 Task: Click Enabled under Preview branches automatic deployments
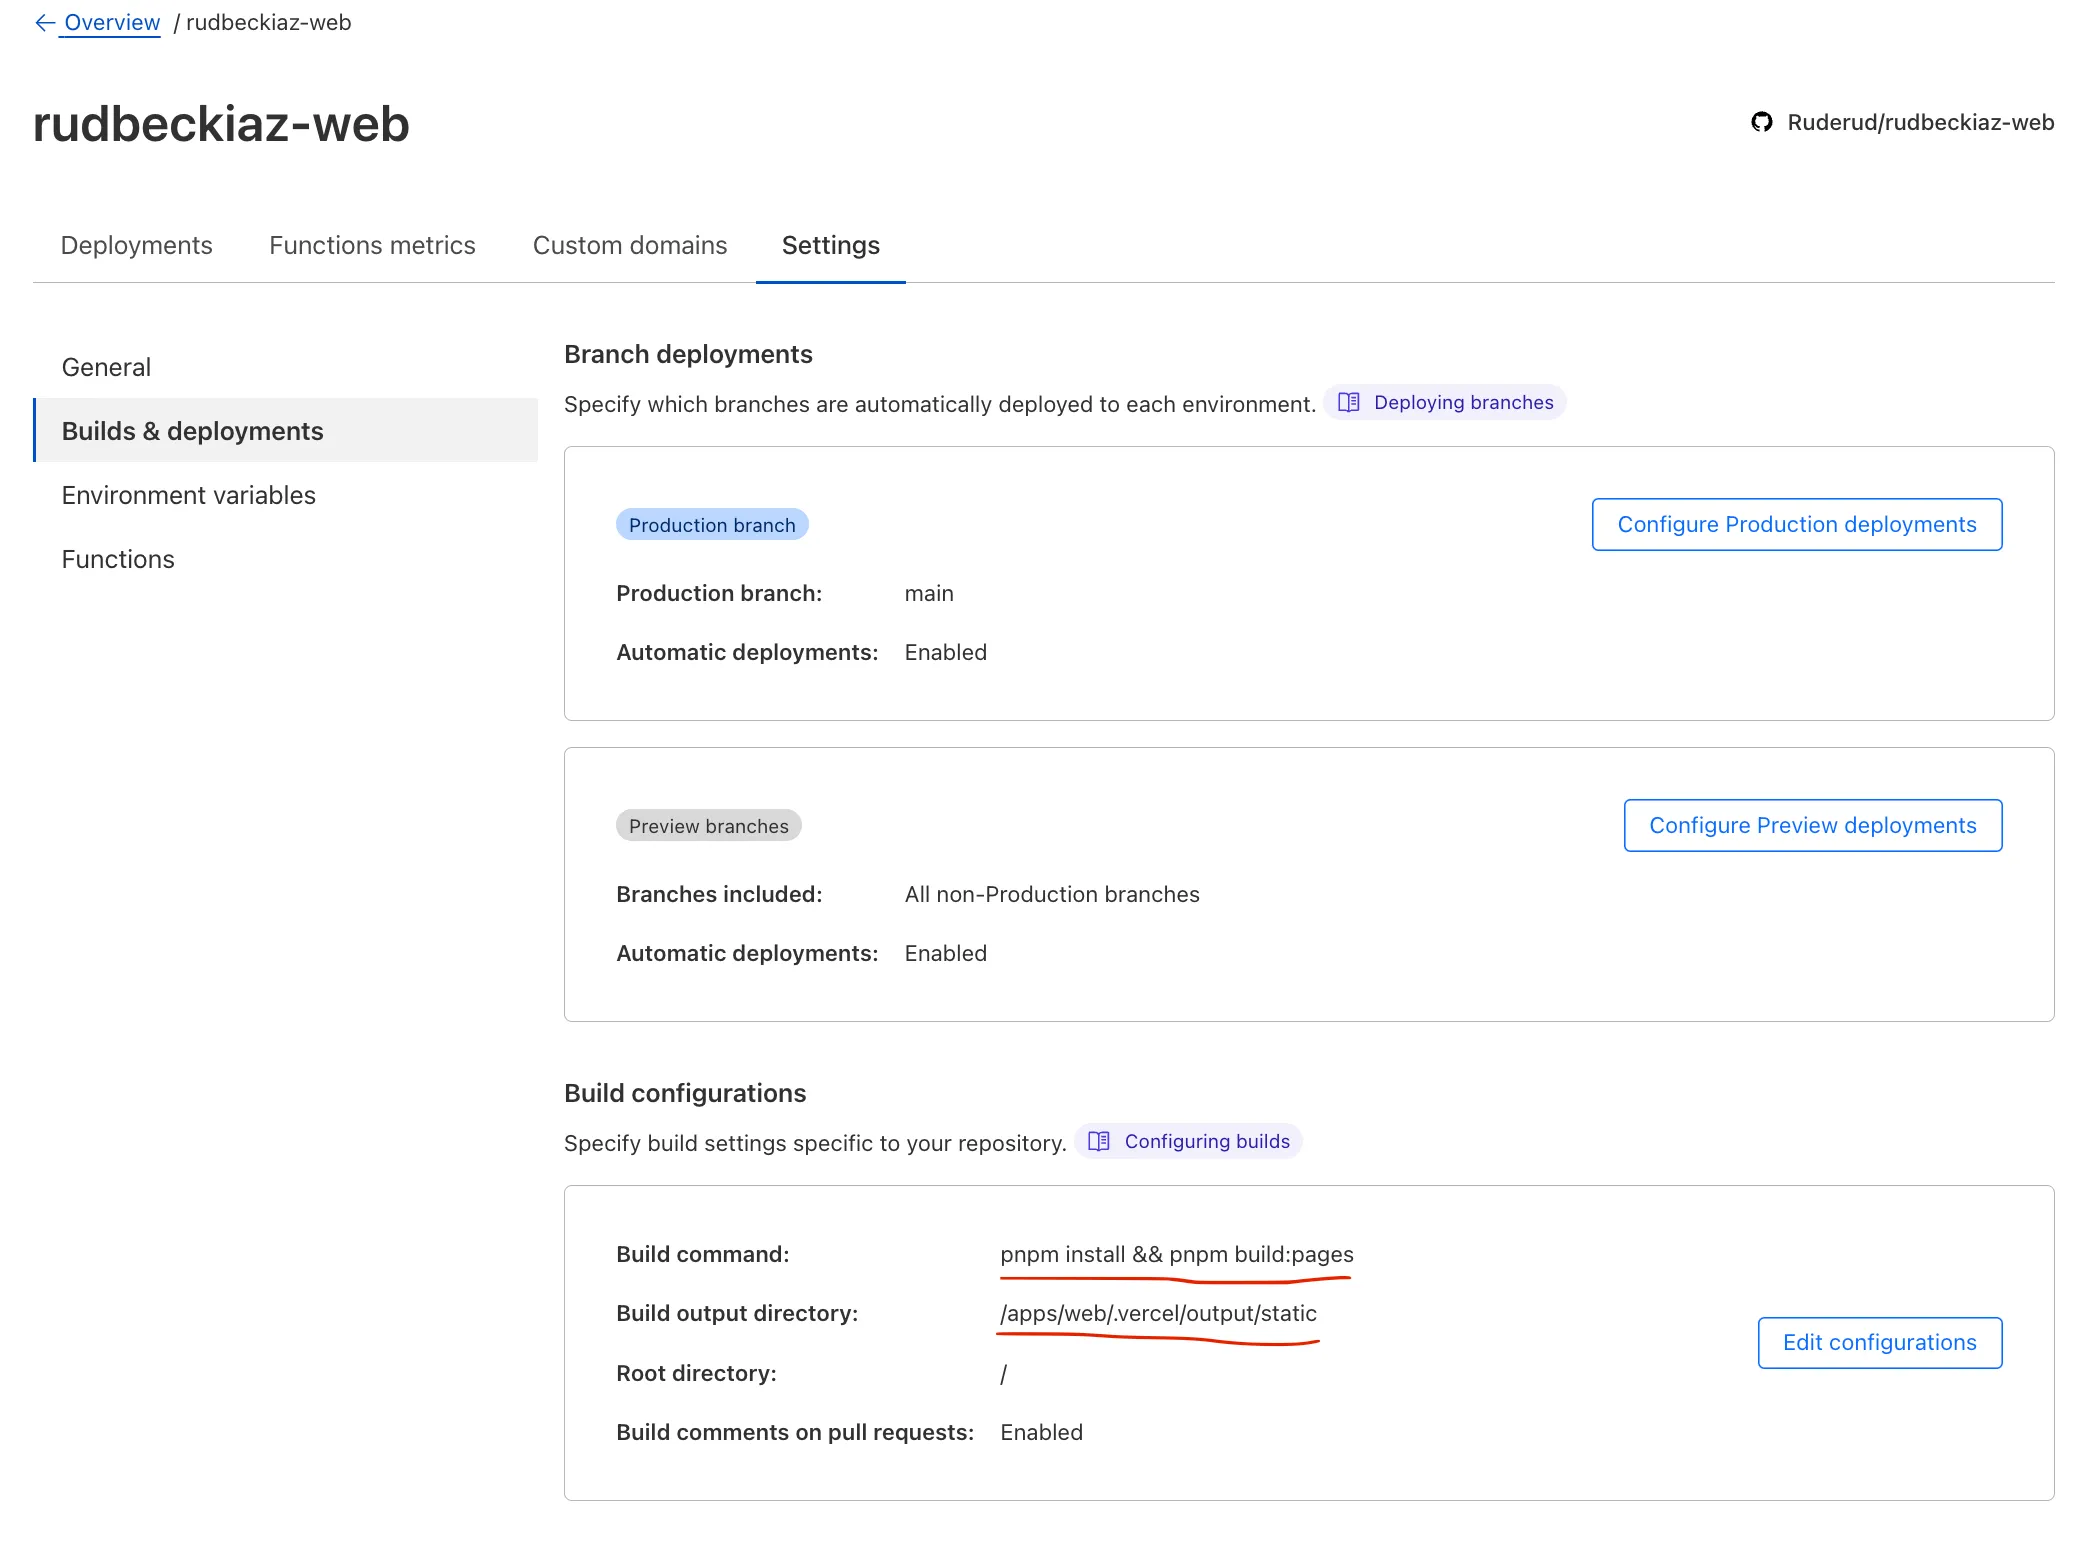coord(945,953)
